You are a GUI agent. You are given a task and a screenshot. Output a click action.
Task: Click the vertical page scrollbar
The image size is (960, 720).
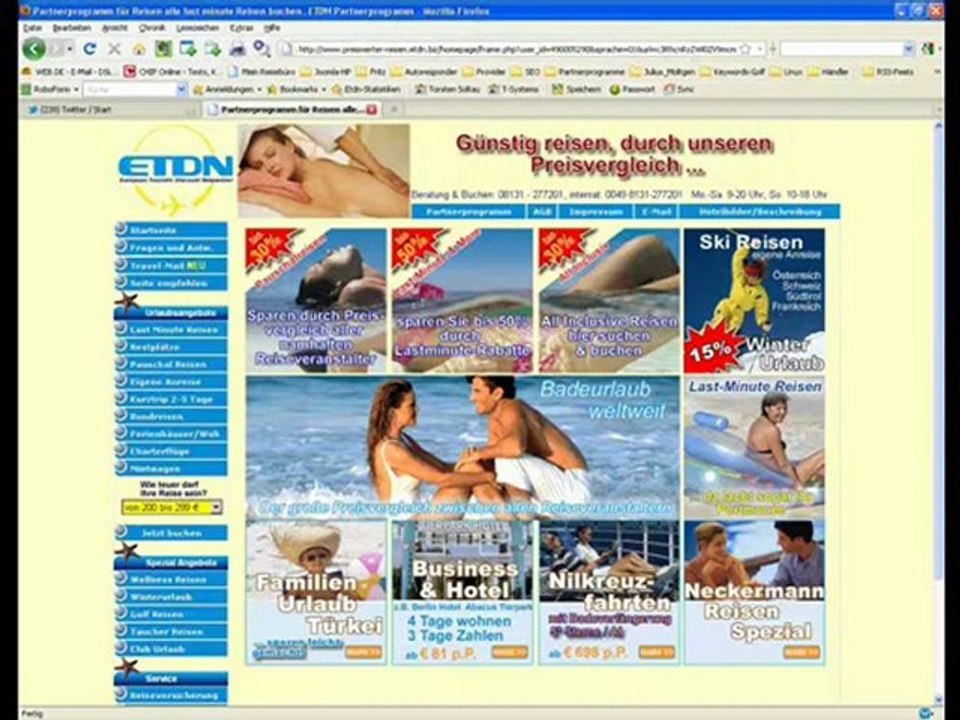click(938, 410)
